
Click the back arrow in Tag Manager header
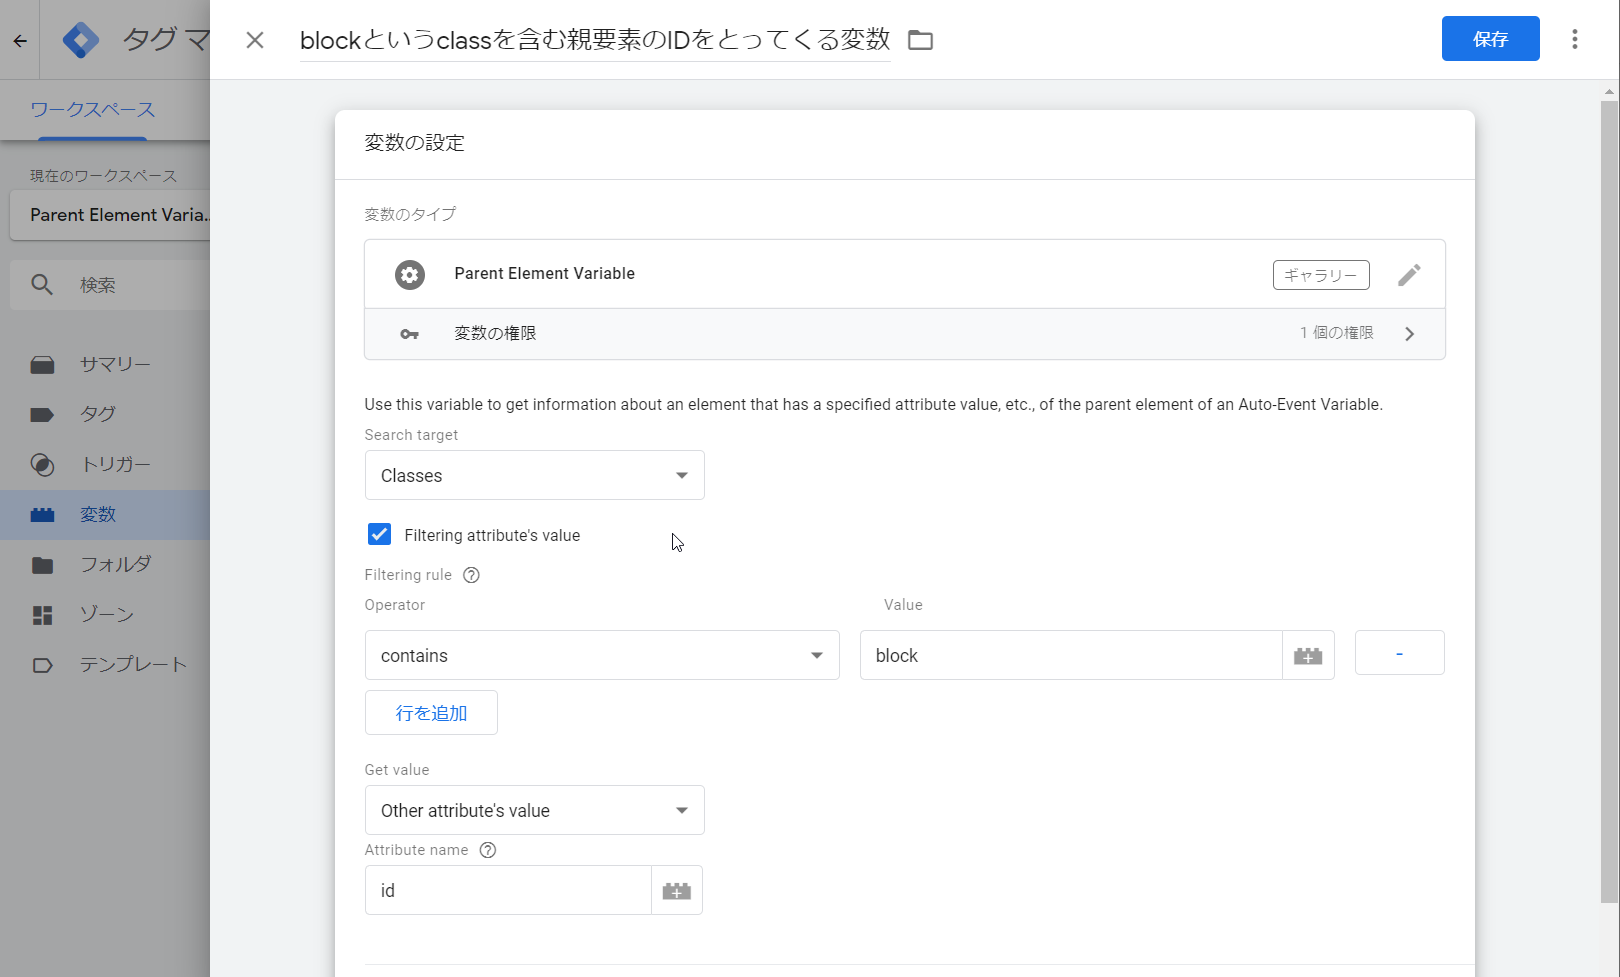20,41
